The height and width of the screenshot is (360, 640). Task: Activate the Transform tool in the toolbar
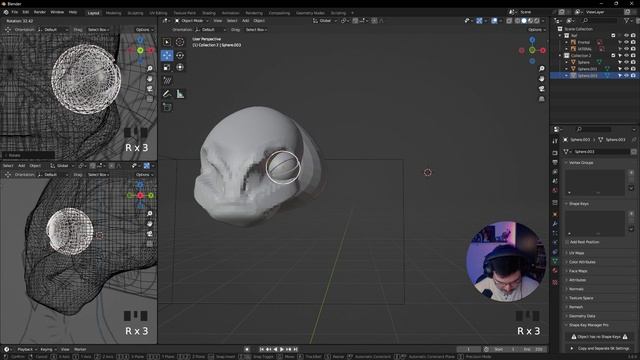pyautogui.click(x=180, y=67)
